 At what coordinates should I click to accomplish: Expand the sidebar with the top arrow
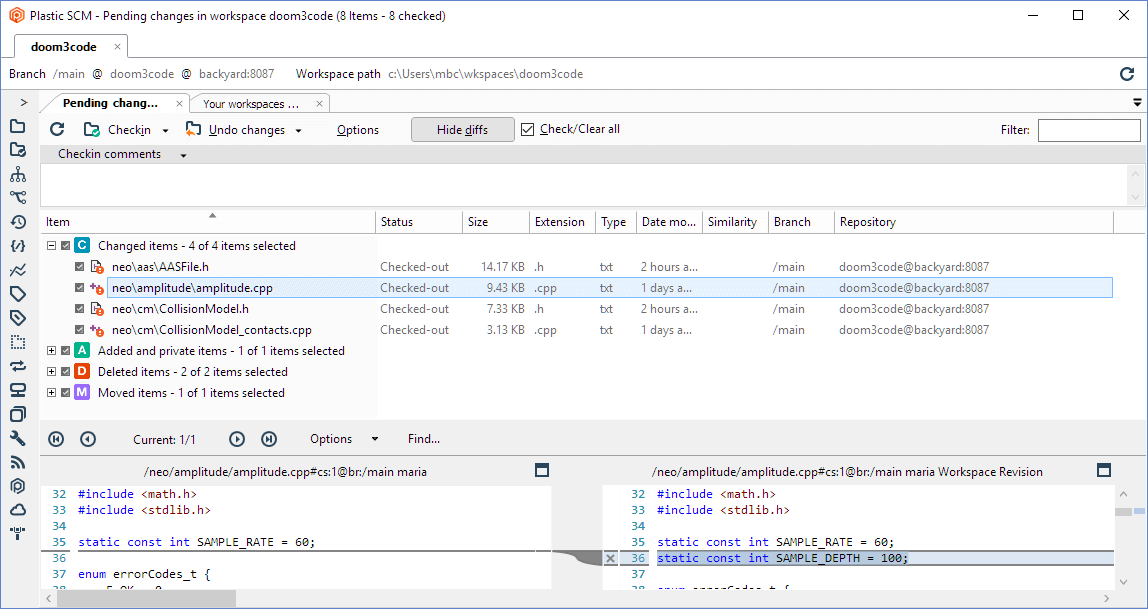point(23,103)
